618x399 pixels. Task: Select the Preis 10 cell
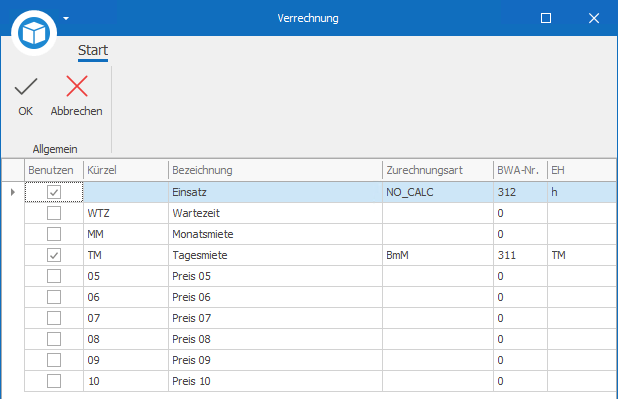275,381
